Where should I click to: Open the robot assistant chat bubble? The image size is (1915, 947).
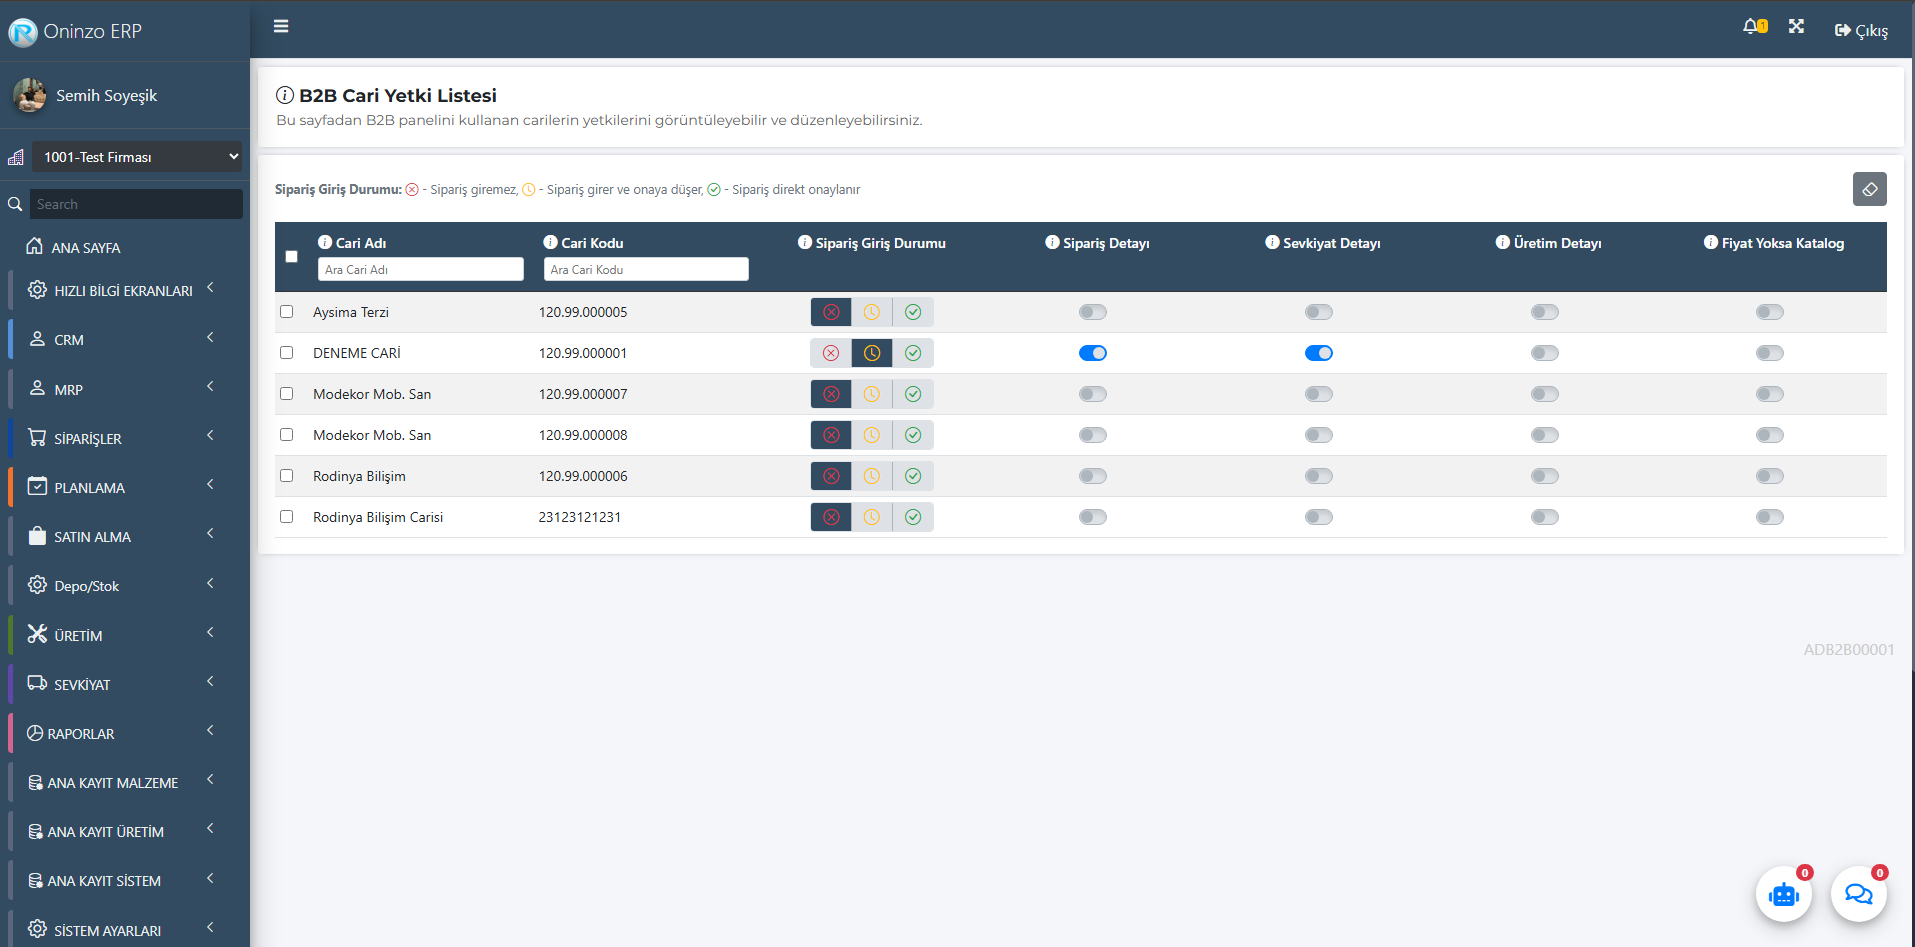1783,894
